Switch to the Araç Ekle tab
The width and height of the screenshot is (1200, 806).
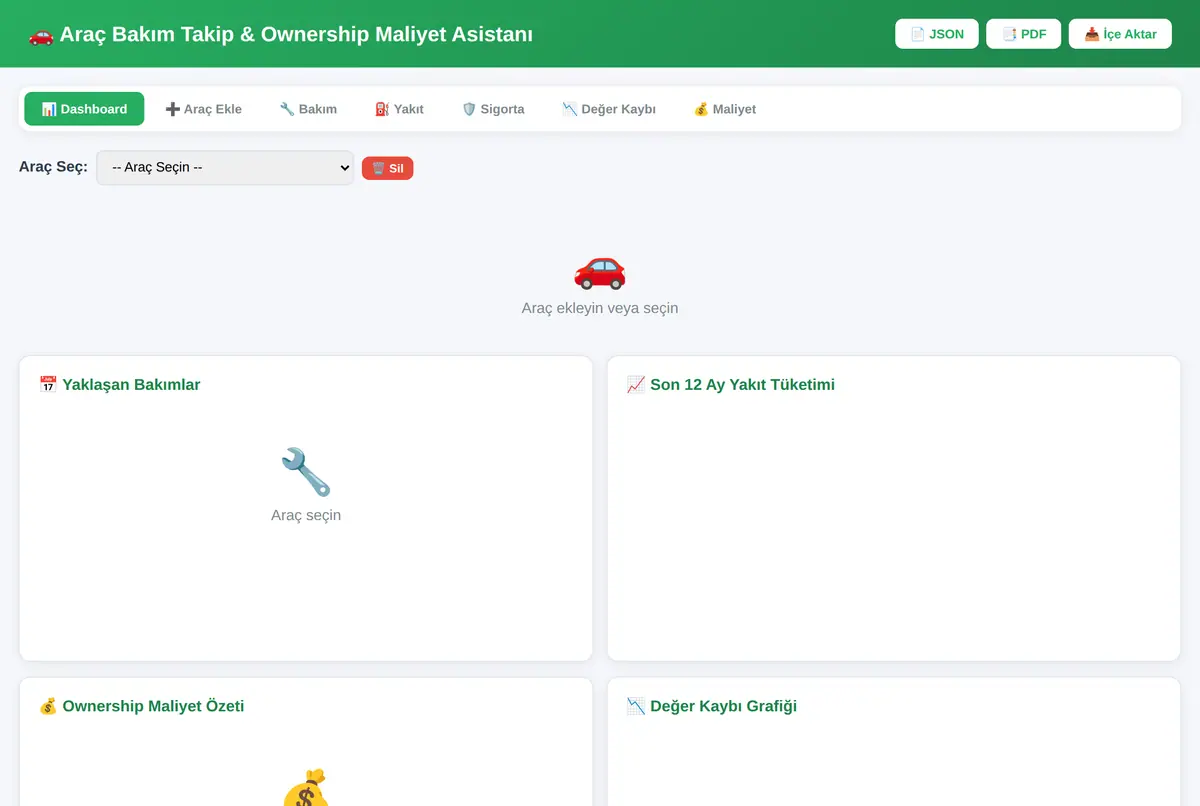tap(203, 109)
